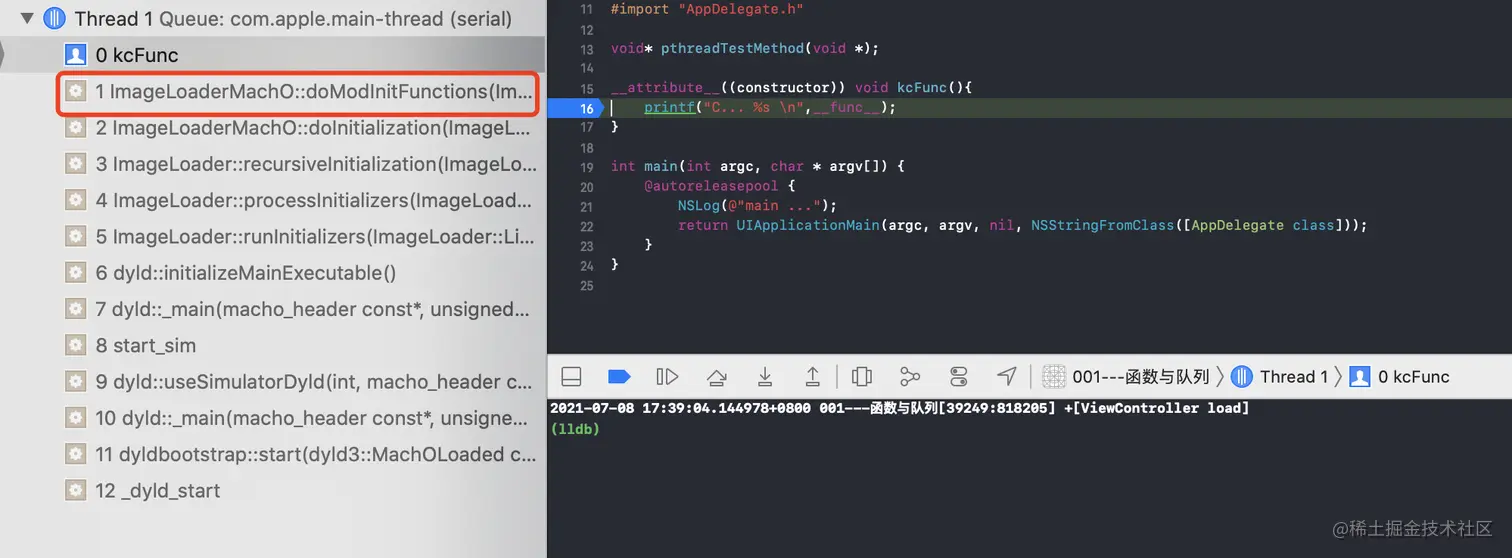
Task: Collapse the Thread 1 disclosure triangle
Action: (26, 18)
